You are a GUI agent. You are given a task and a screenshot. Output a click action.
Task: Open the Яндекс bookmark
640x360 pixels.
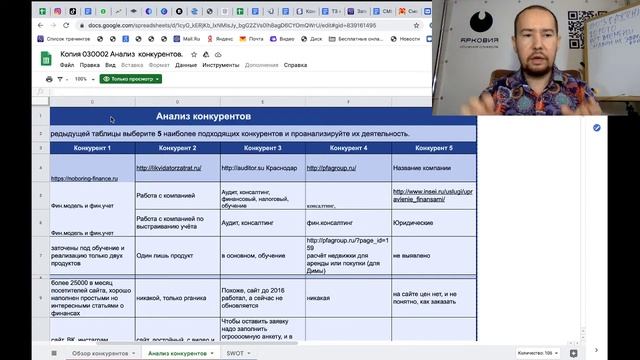220,39
